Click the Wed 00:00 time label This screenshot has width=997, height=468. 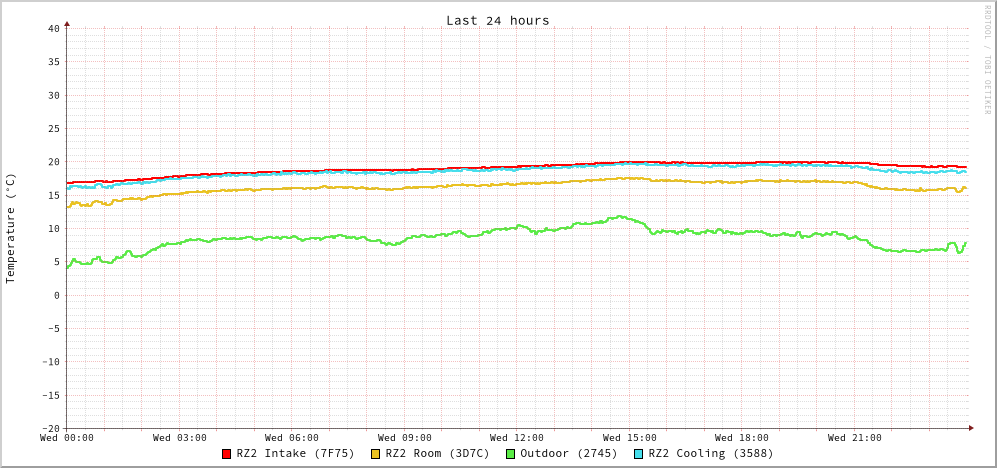(x=67, y=438)
